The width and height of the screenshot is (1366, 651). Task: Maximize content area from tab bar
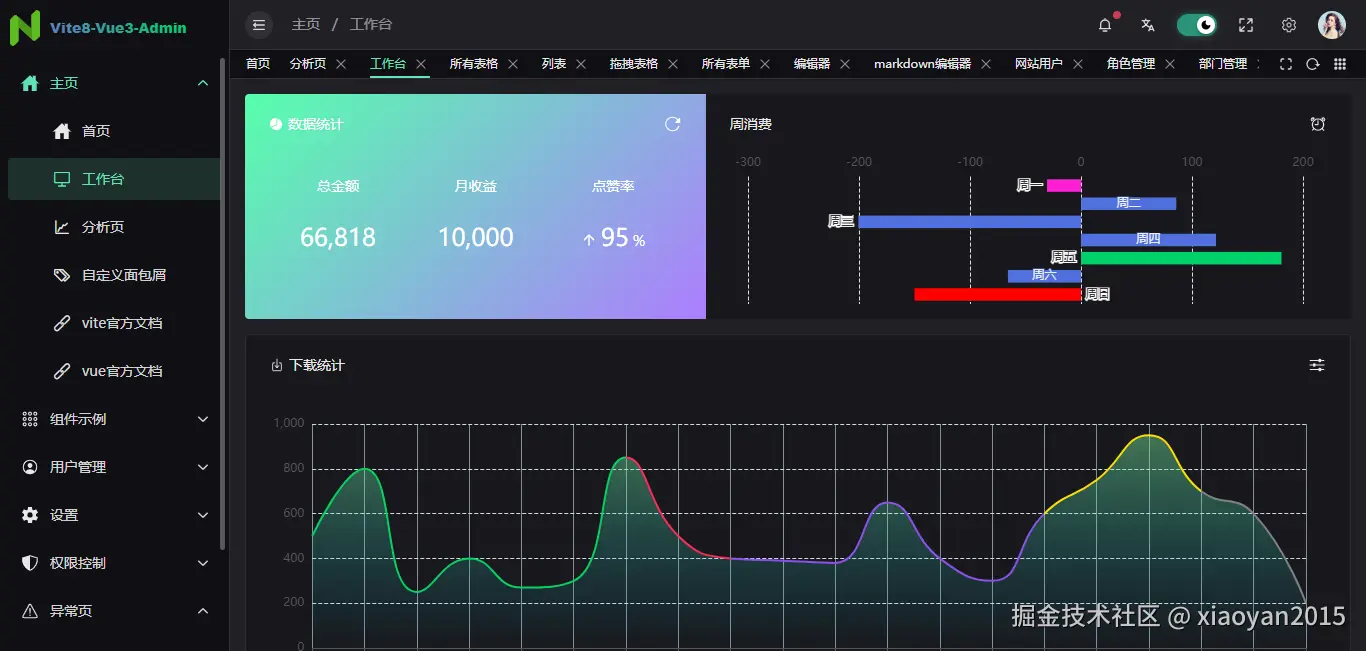coord(1287,64)
